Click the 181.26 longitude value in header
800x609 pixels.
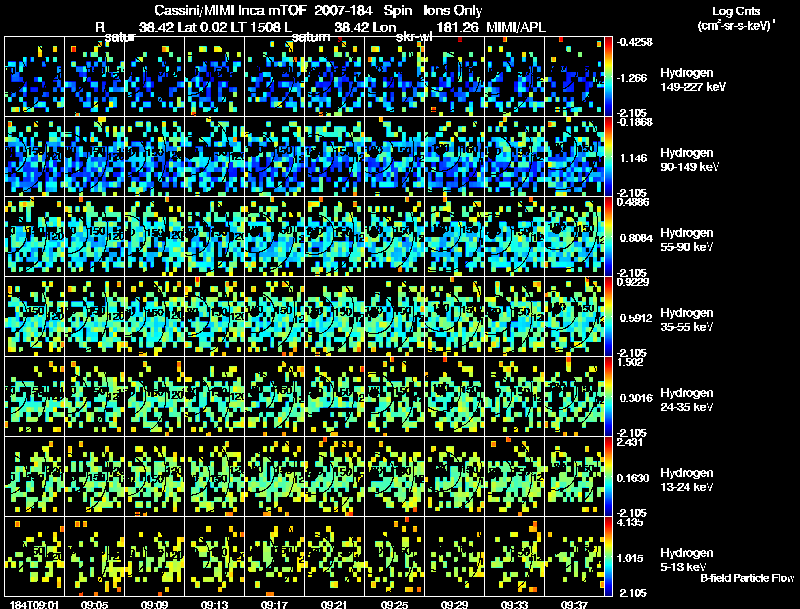click(458, 27)
